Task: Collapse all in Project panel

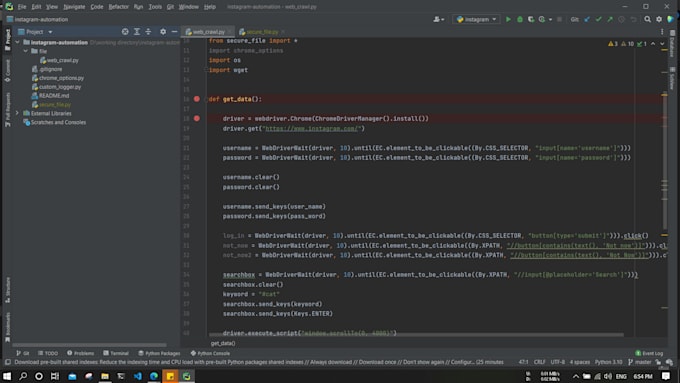Action: click(x=148, y=32)
